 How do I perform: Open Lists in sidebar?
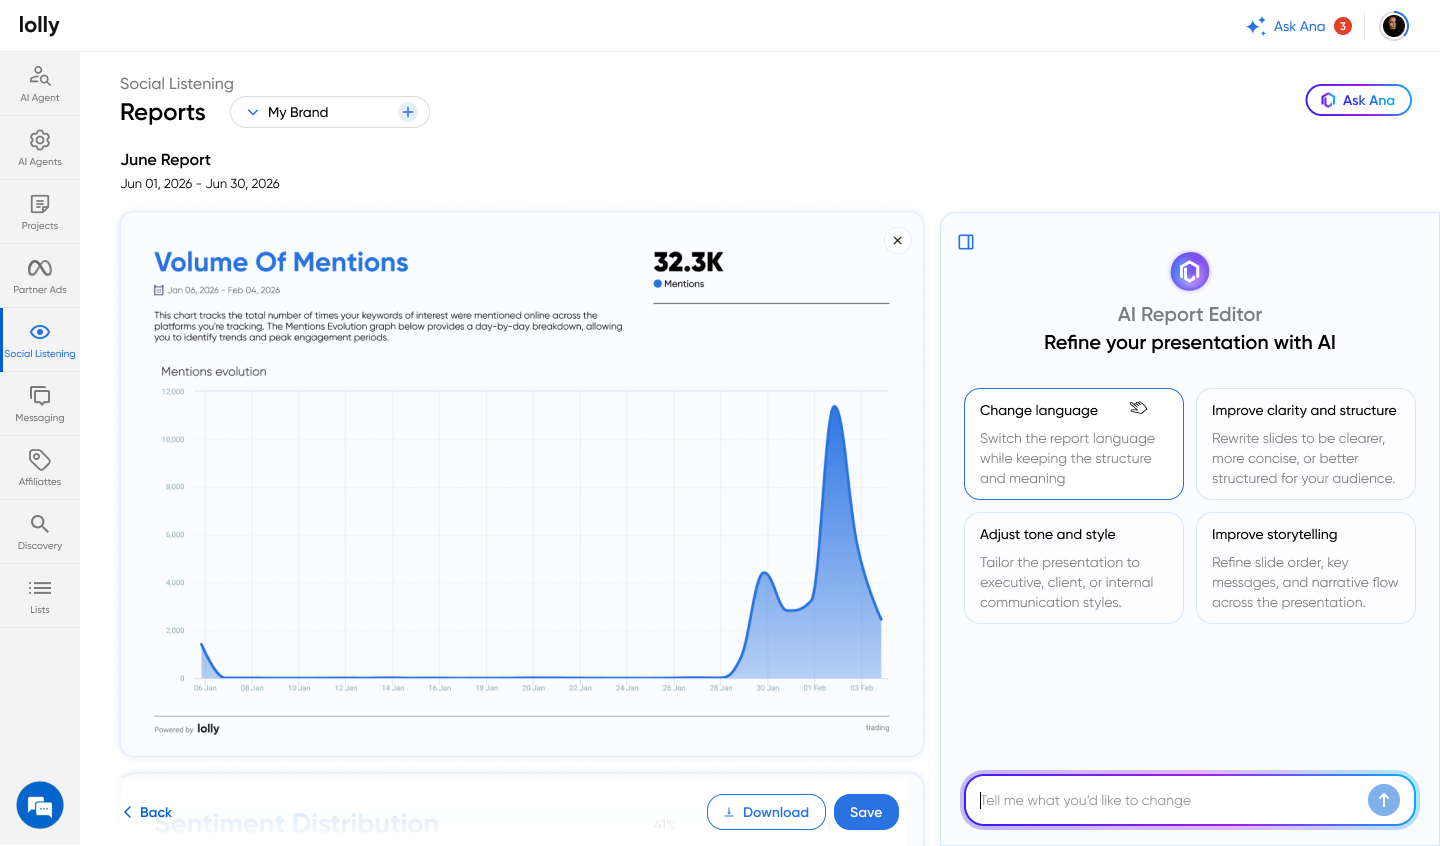(40, 596)
